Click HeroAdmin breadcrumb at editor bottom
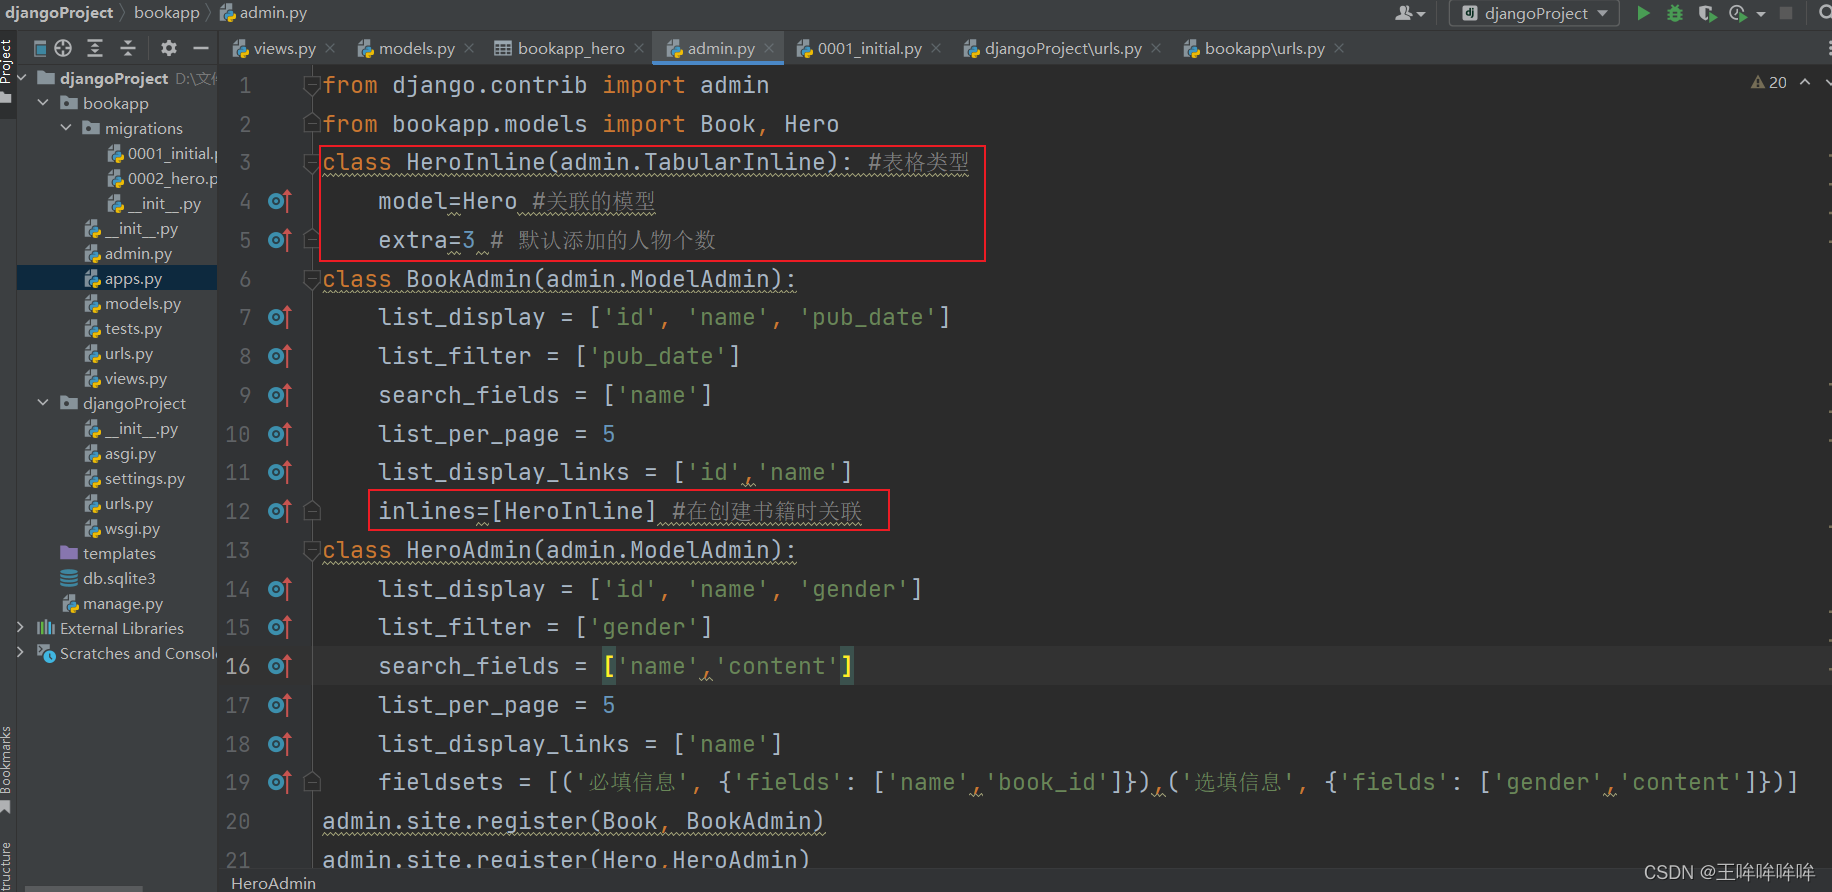The width and height of the screenshot is (1832, 892). coord(273,883)
